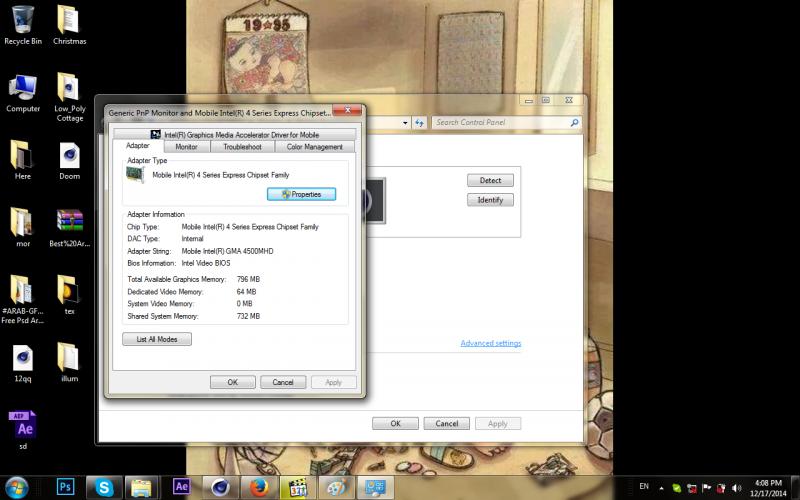
Task: Open the Action Center flag icon
Action: coord(707,488)
